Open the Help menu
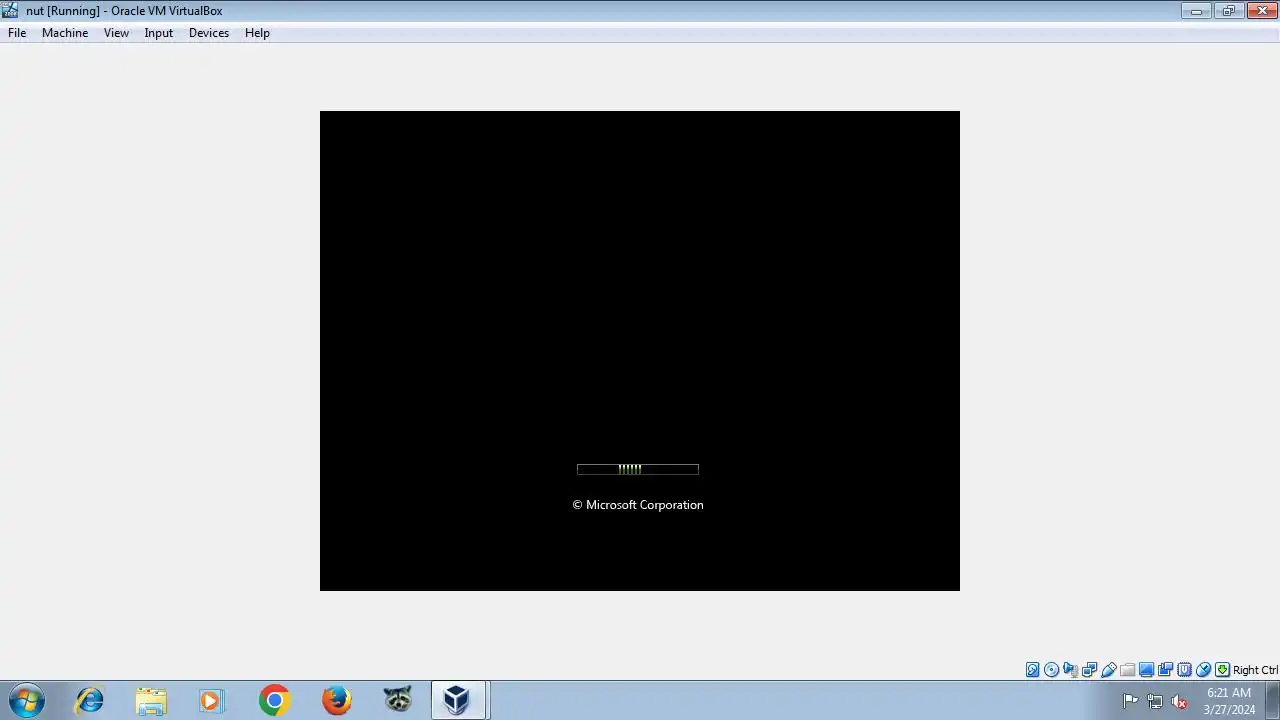 257,33
